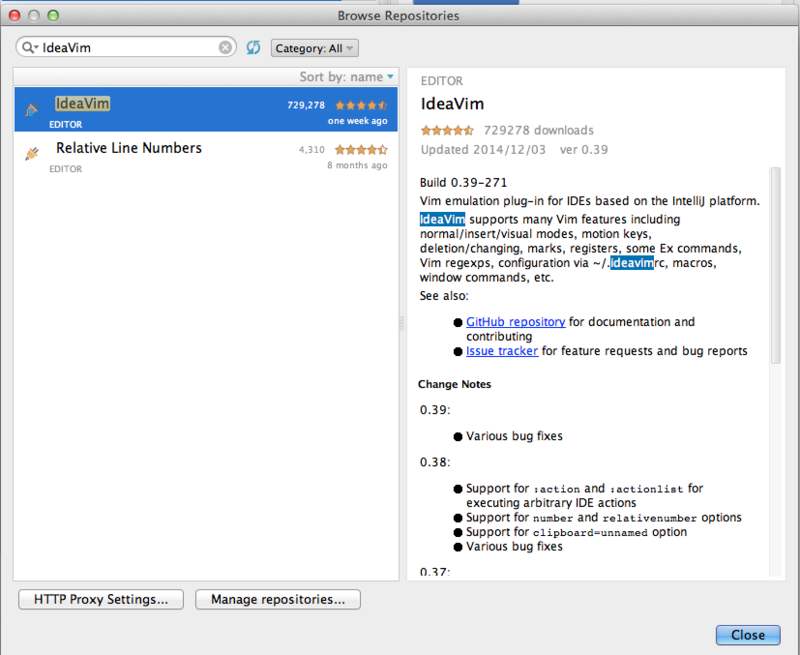This screenshot has height=655, width=800.
Task: Open the GitHub repository link
Action: 515,322
